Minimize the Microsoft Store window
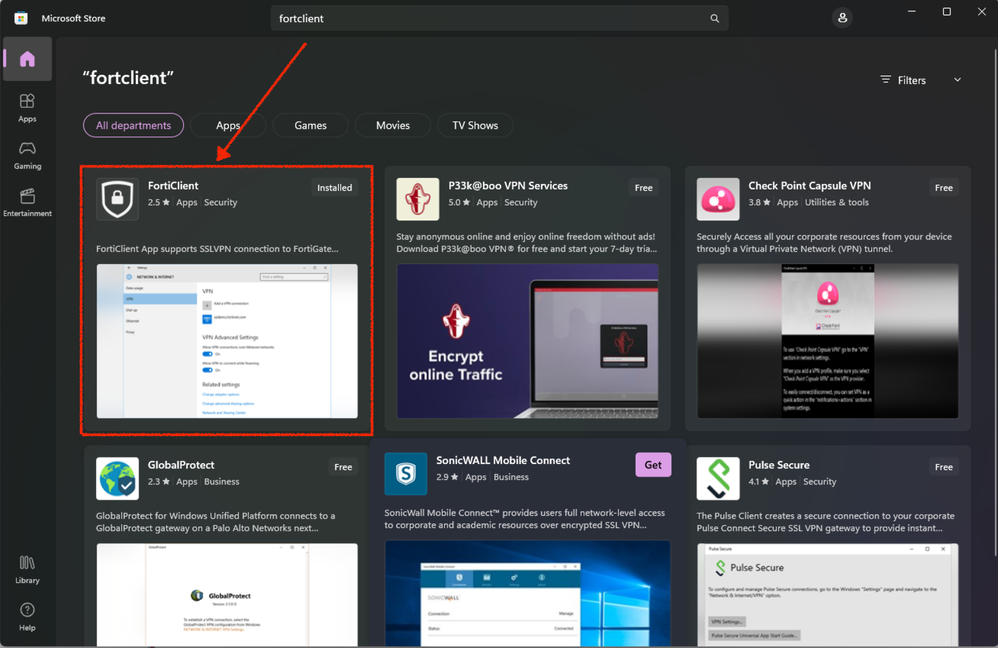The width and height of the screenshot is (998, 648). [x=911, y=12]
